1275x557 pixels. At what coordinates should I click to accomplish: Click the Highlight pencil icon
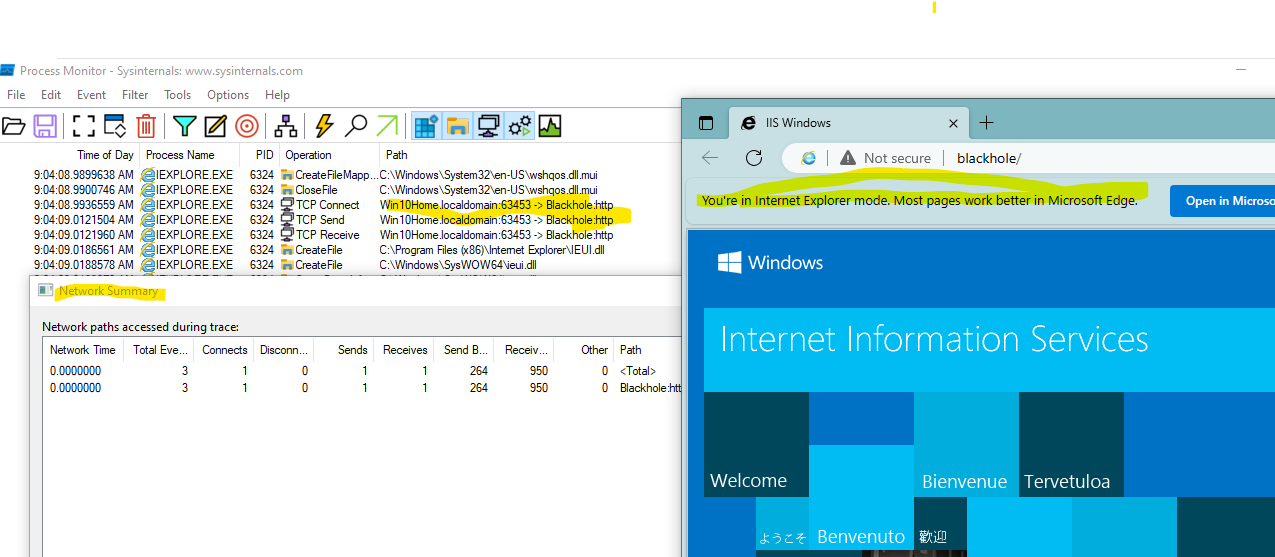click(x=215, y=126)
